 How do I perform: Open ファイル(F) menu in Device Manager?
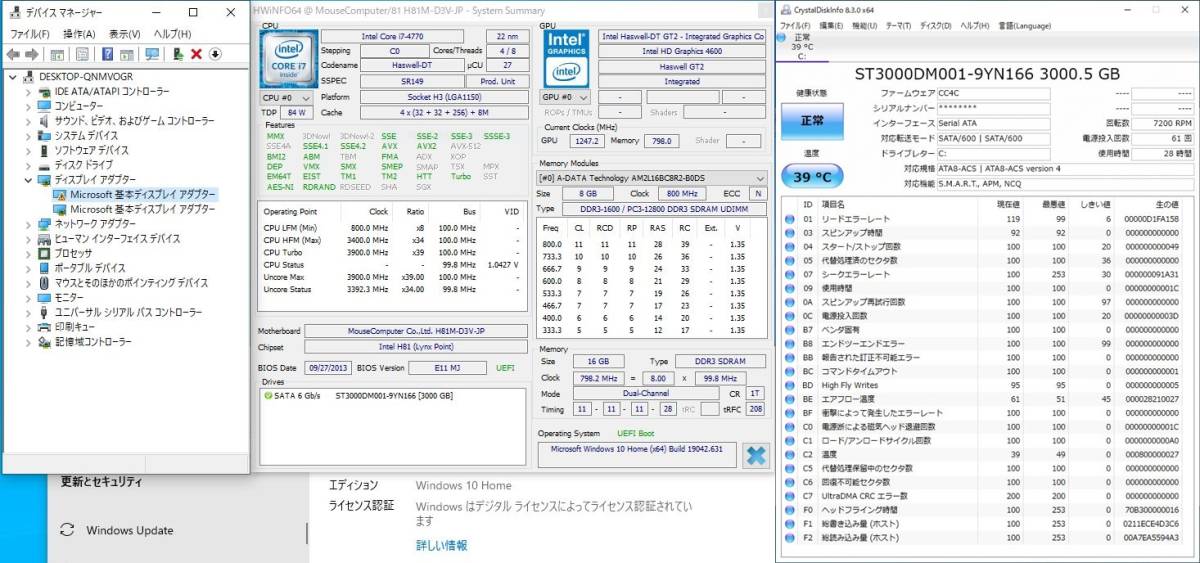tap(29, 34)
